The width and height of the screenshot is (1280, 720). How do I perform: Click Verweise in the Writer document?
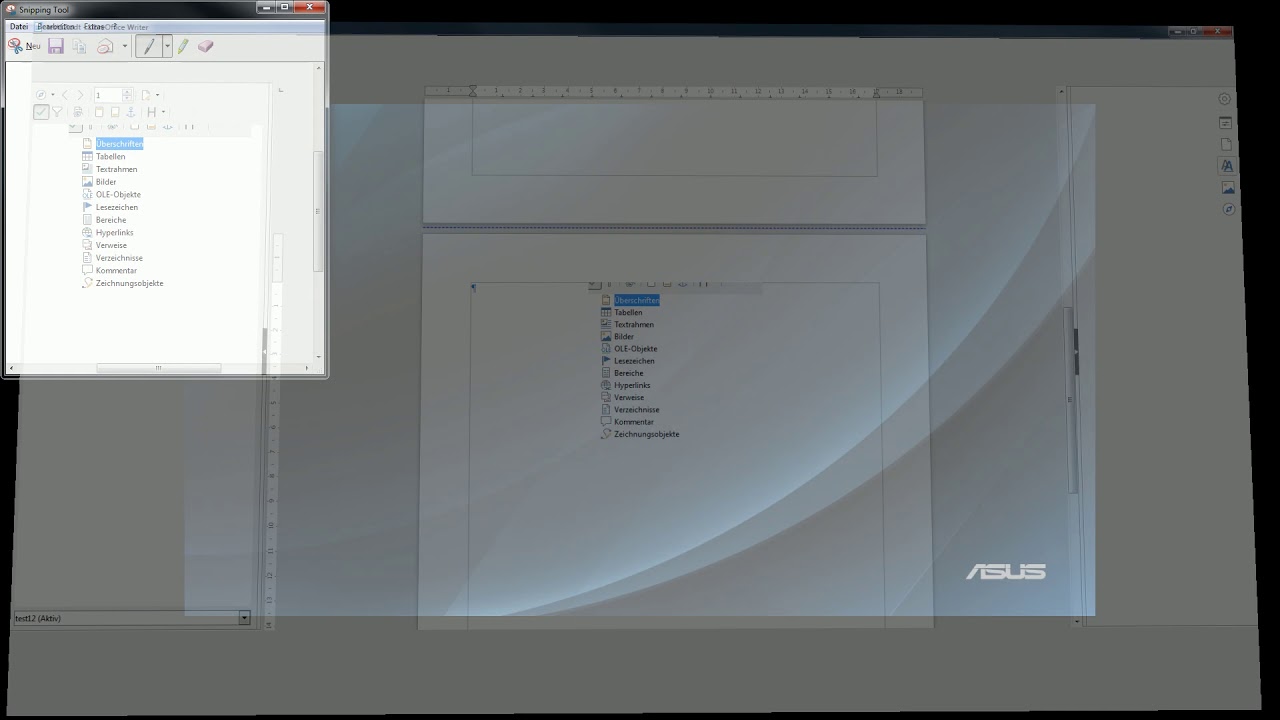(629, 398)
